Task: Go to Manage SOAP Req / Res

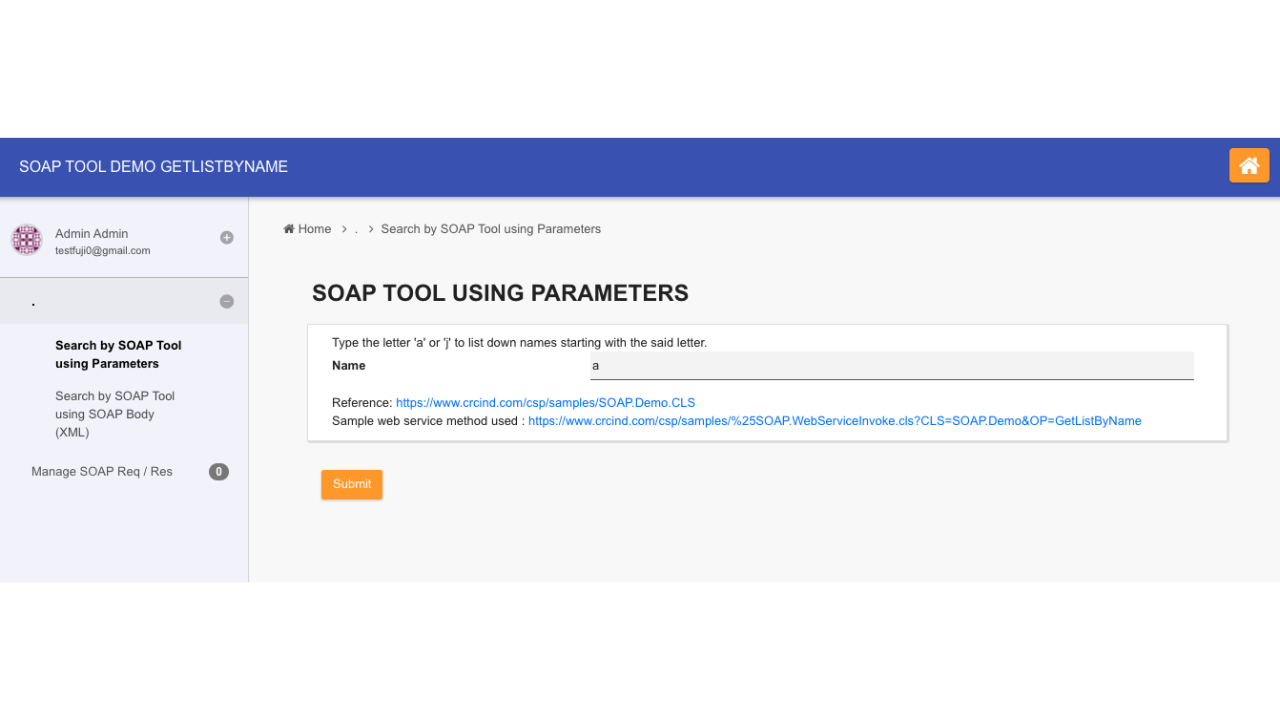Action: (x=102, y=472)
